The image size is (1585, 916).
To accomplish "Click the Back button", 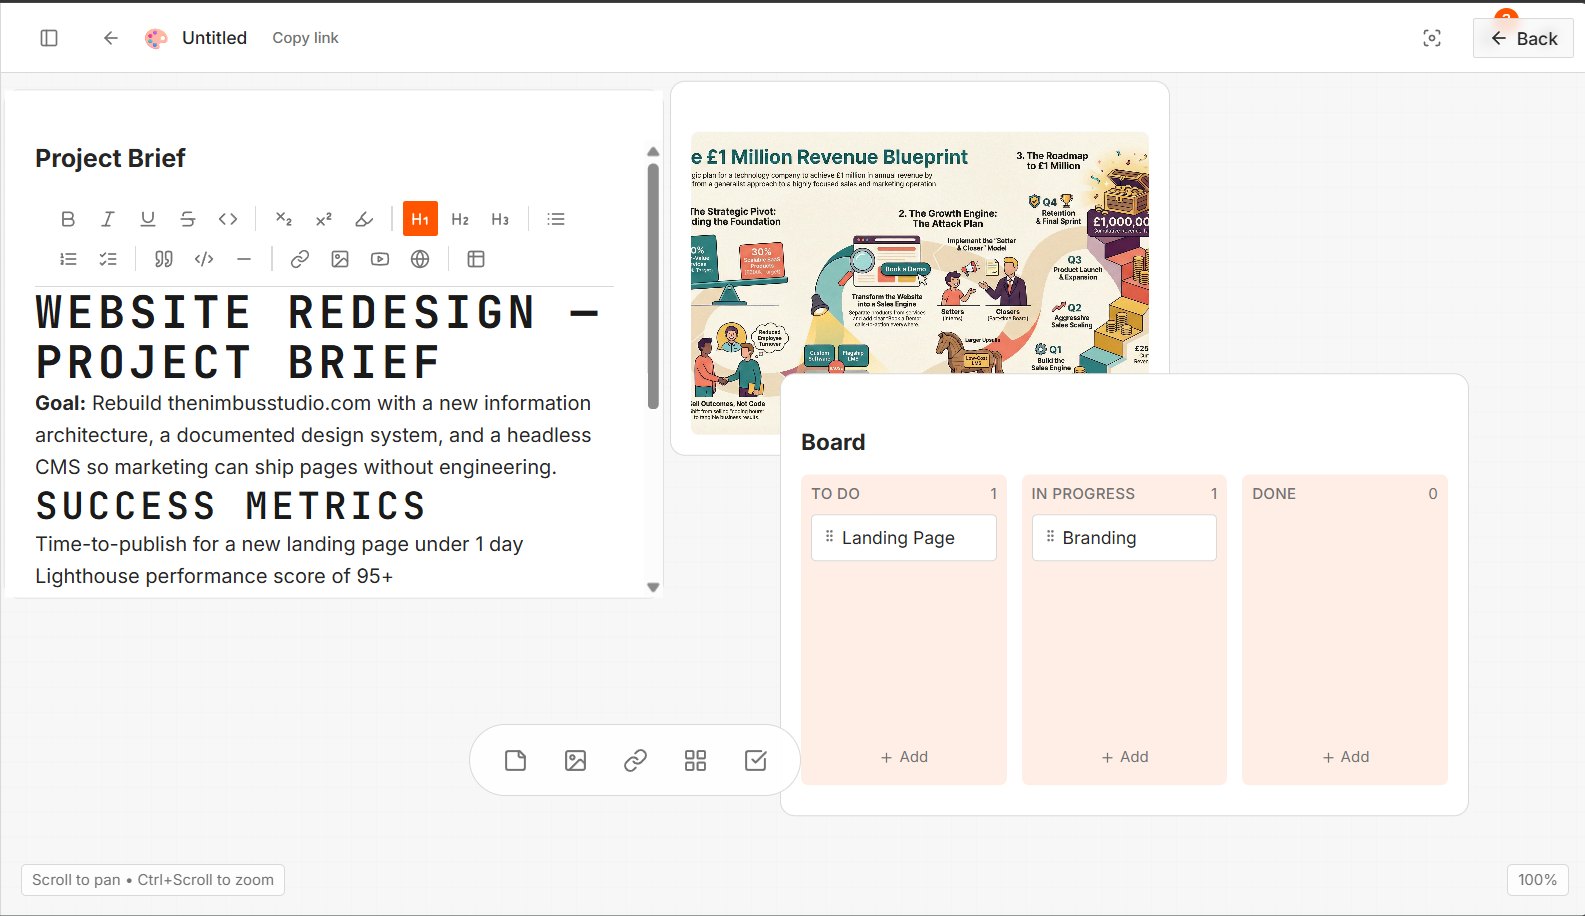I will pos(1523,38).
